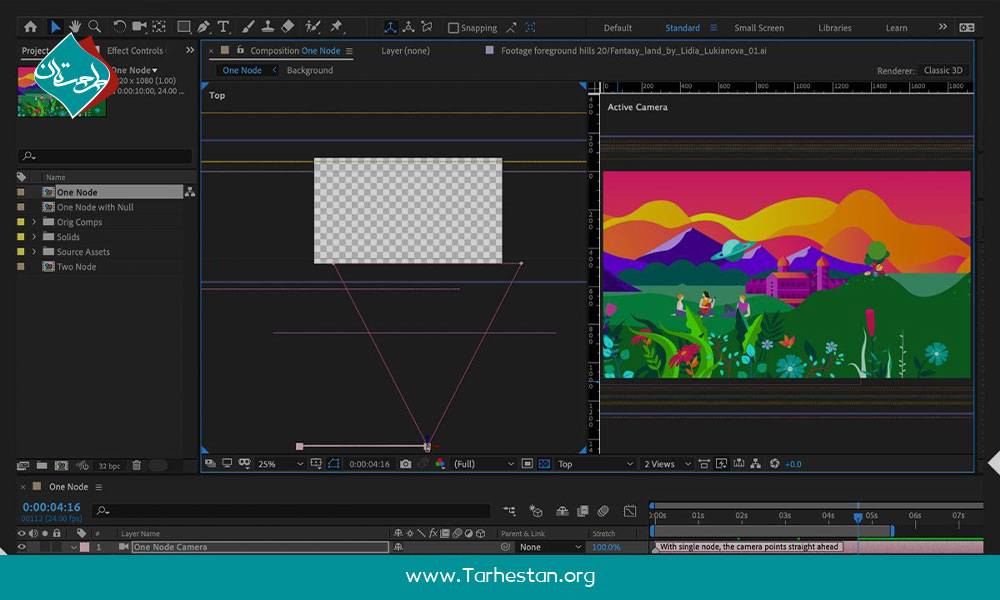Switch to the Small Screen workspace
The image size is (1000, 600).
759,28
